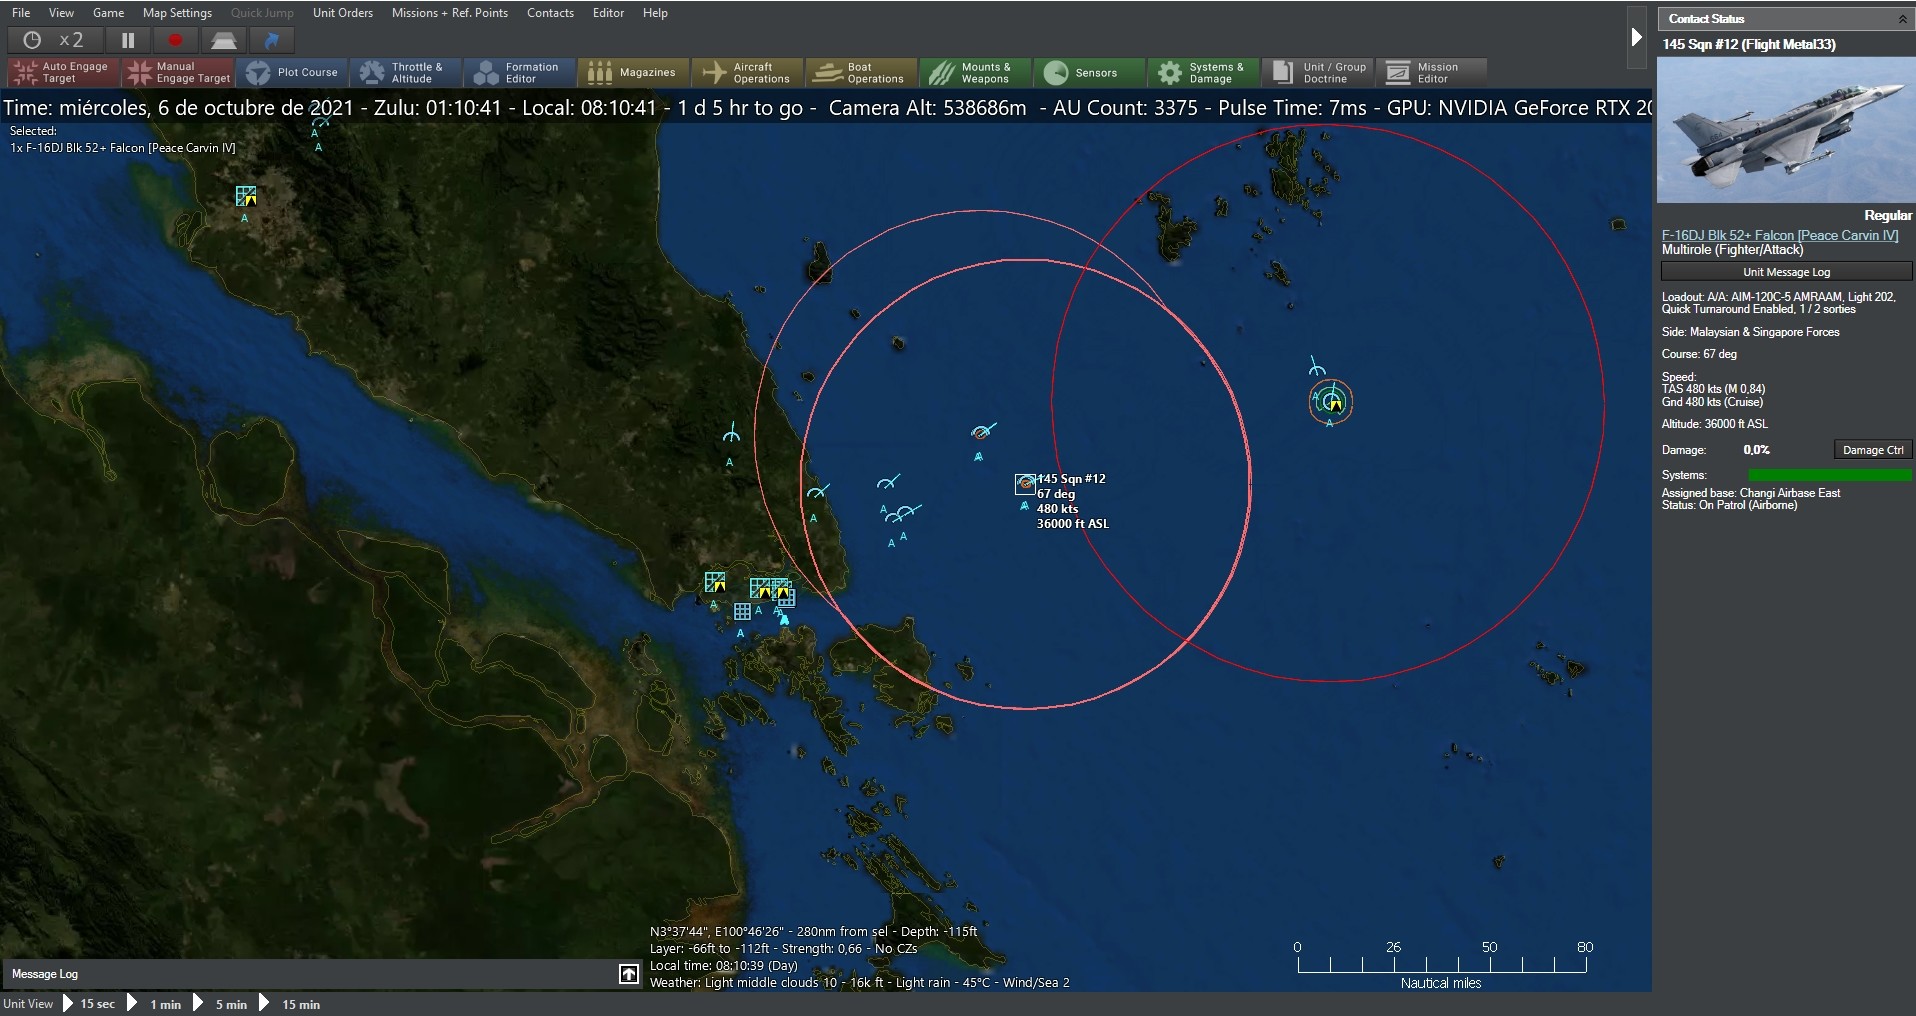This screenshot has height=1016, width=1916.
Task: Open the Throttle & Altitude panel
Action: 405,72
